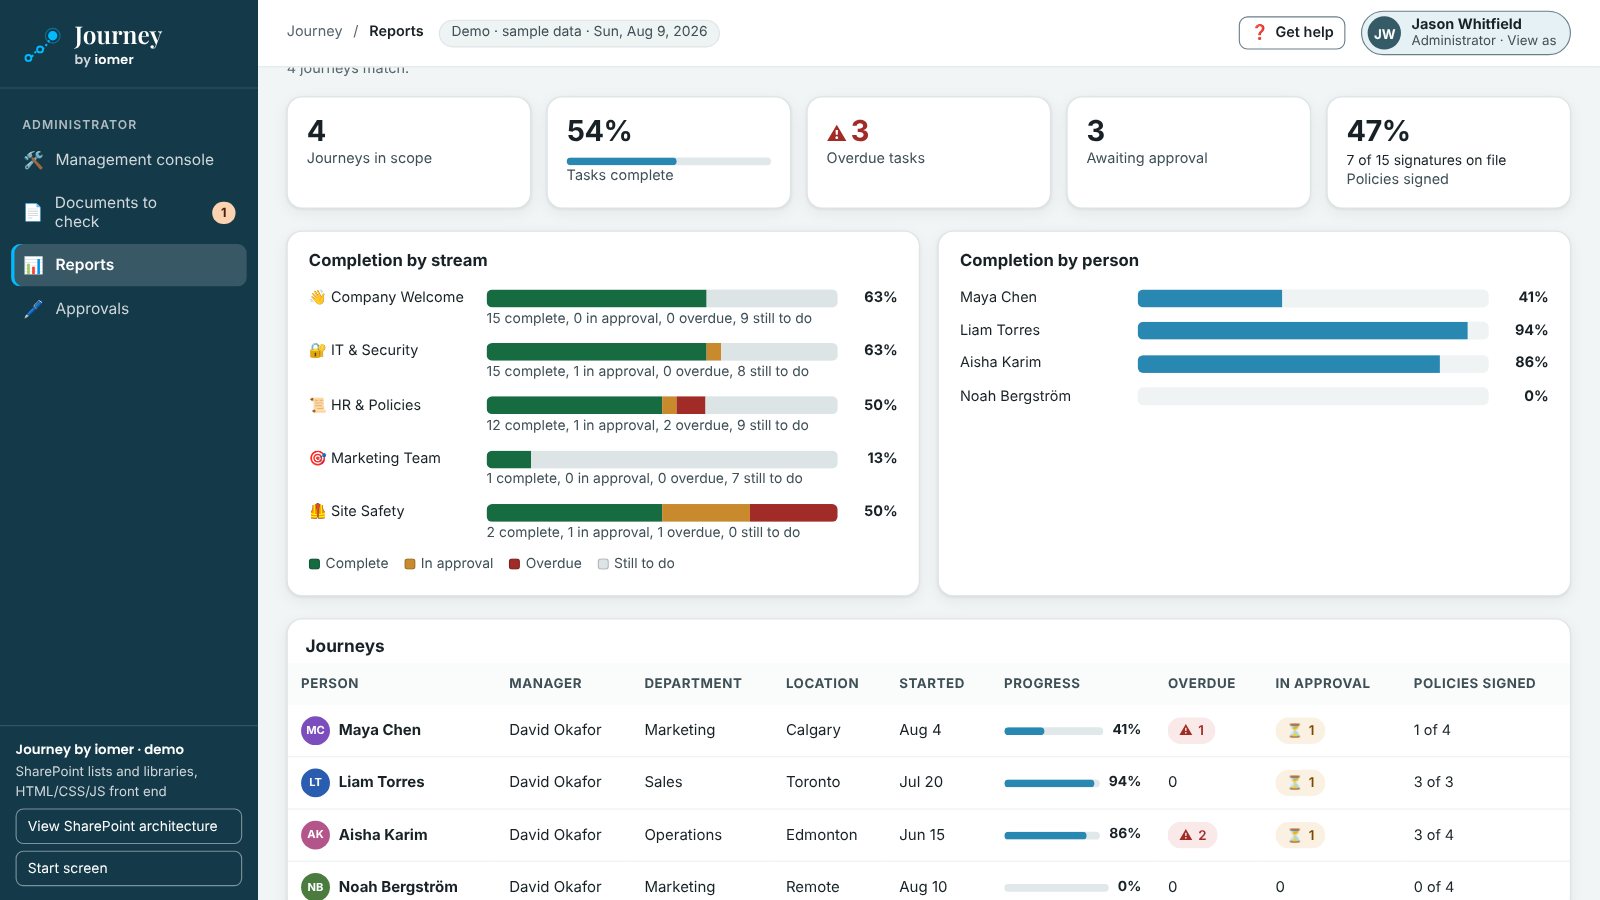Click Maya Chen's name in Journeys table
This screenshot has width=1600, height=900.
380,730
